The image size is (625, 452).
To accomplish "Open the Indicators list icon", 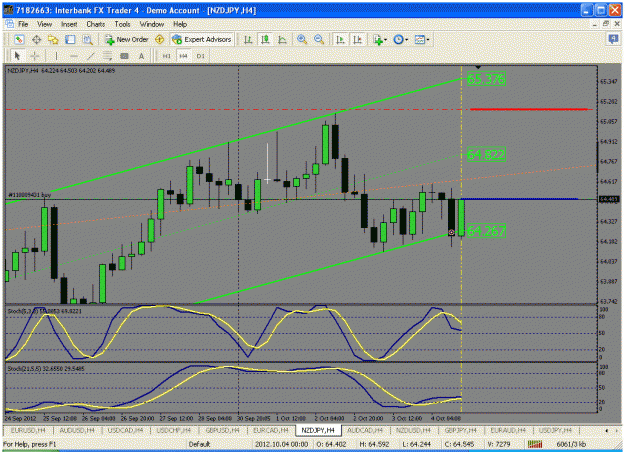I will pos(377,39).
